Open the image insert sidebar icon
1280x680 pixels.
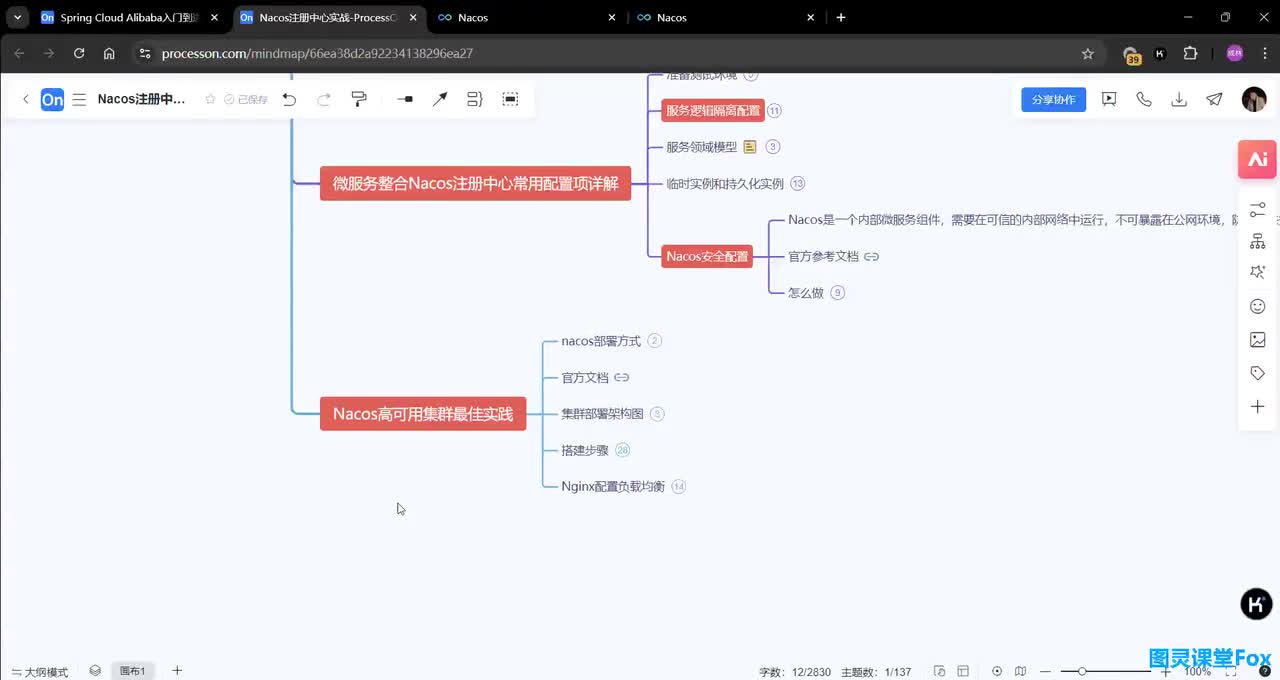coord(1258,340)
